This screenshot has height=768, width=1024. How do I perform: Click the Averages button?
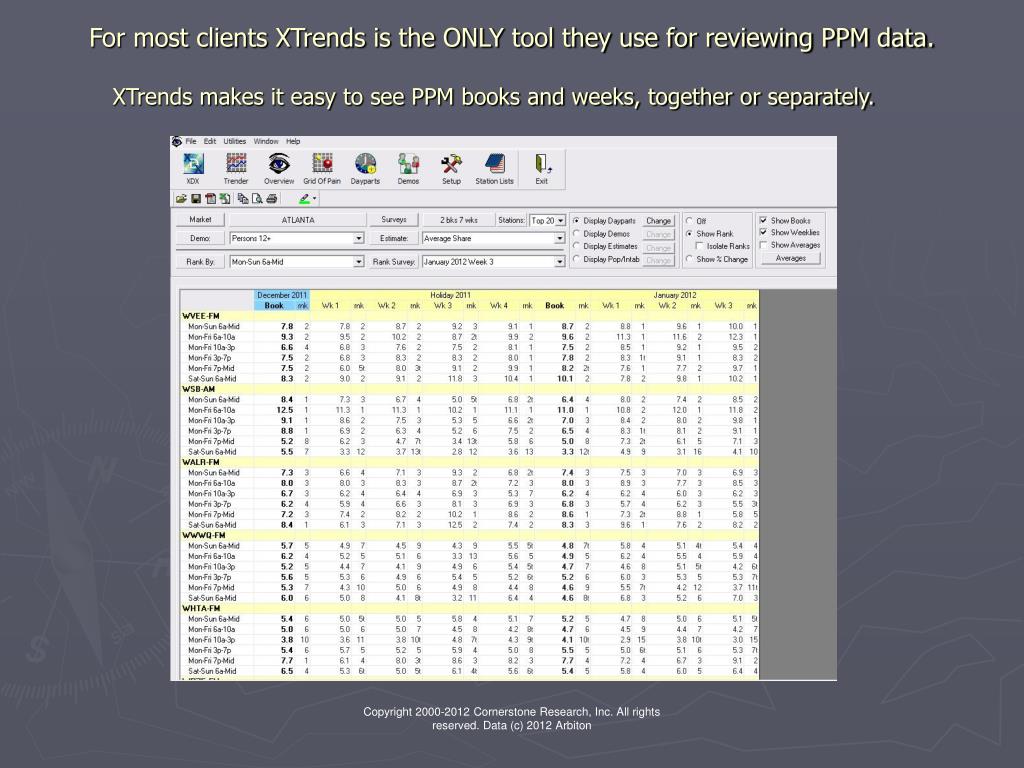[x=791, y=258]
